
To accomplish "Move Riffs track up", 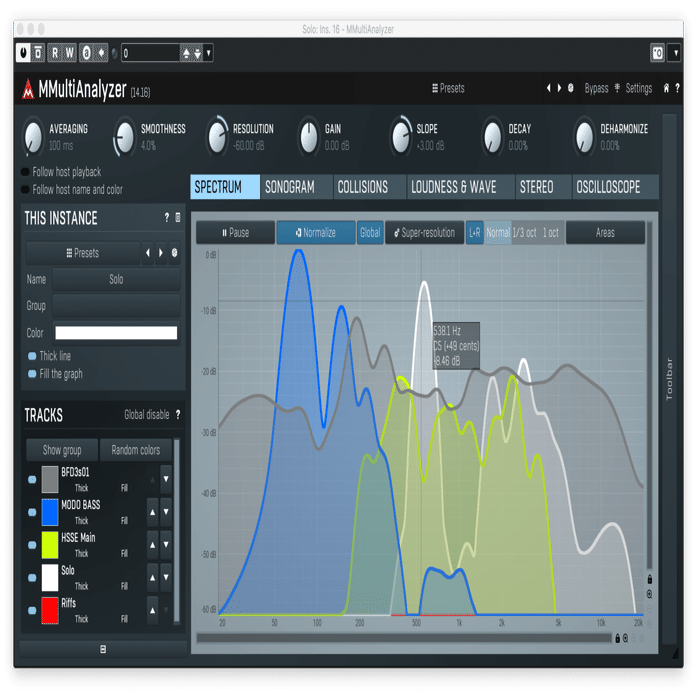I will [152, 610].
